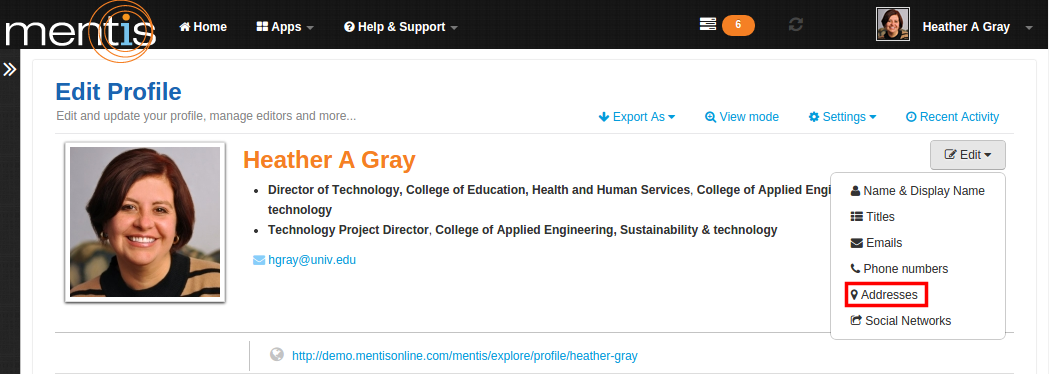Switch to View mode
1049x374 pixels.
pos(742,117)
